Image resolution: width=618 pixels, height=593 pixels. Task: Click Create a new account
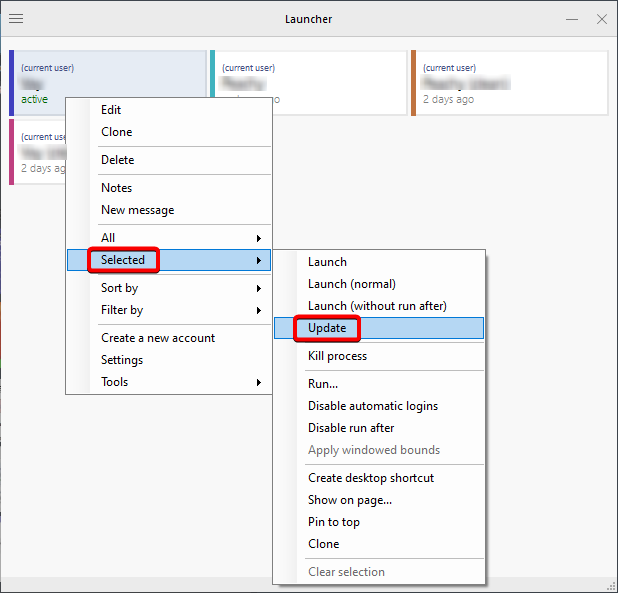(x=169, y=338)
